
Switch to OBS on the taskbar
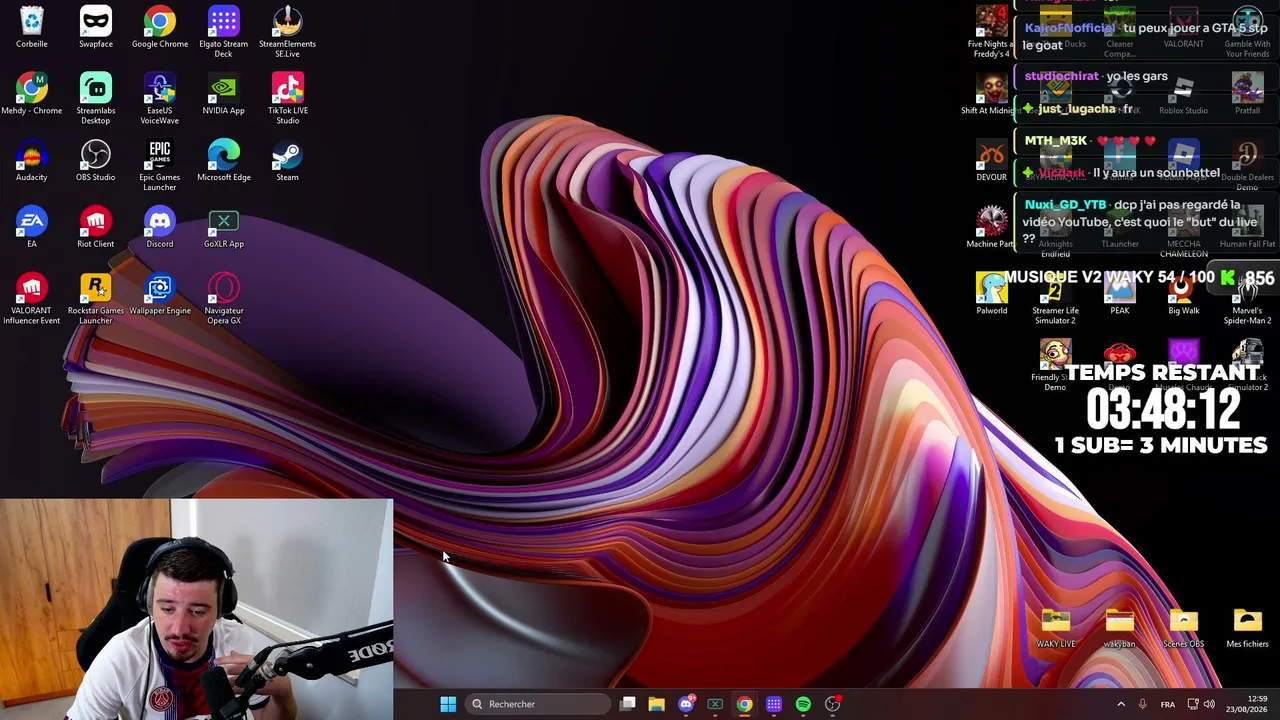click(832, 704)
